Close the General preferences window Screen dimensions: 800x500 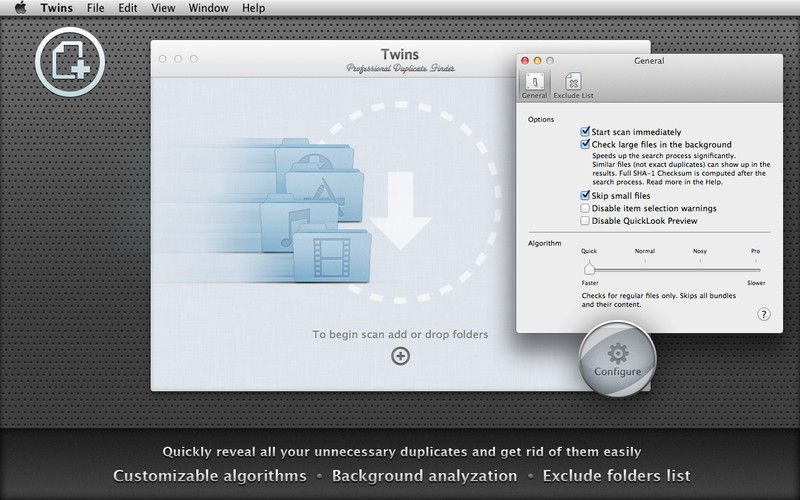[524, 61]
